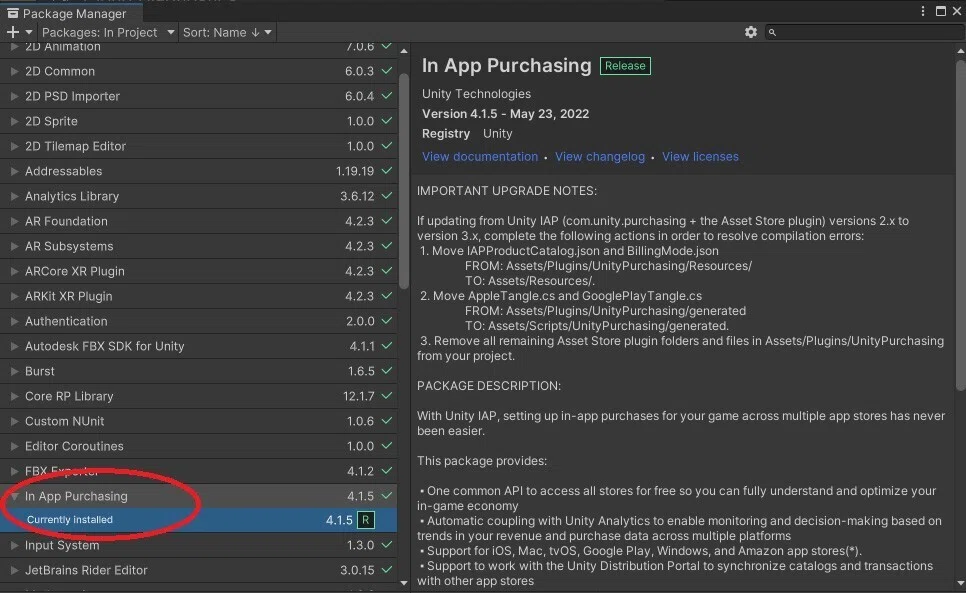Expand the 2D Common package versions

[x=14, y=71]
